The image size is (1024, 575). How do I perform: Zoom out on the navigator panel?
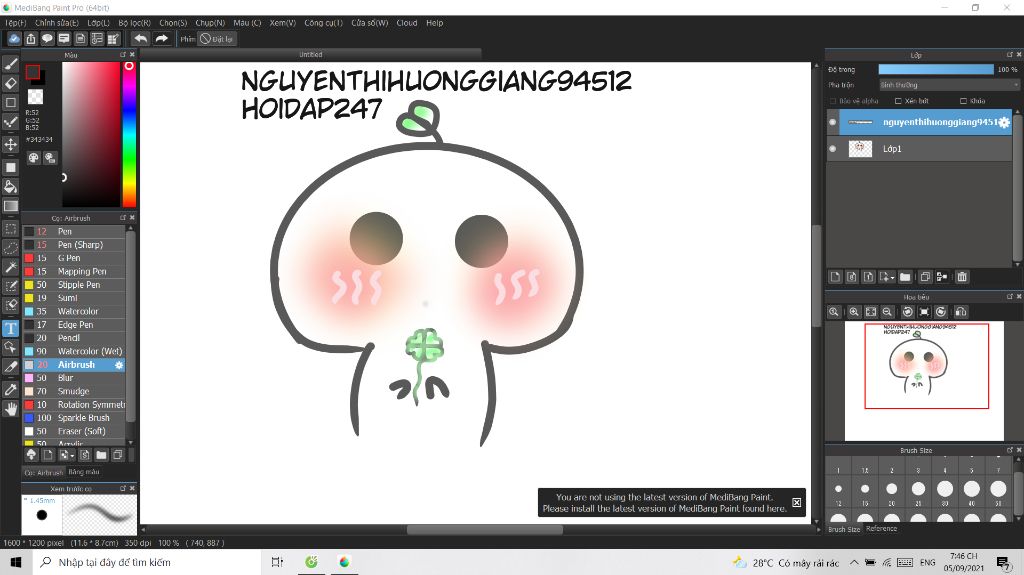tap(887, 312)
